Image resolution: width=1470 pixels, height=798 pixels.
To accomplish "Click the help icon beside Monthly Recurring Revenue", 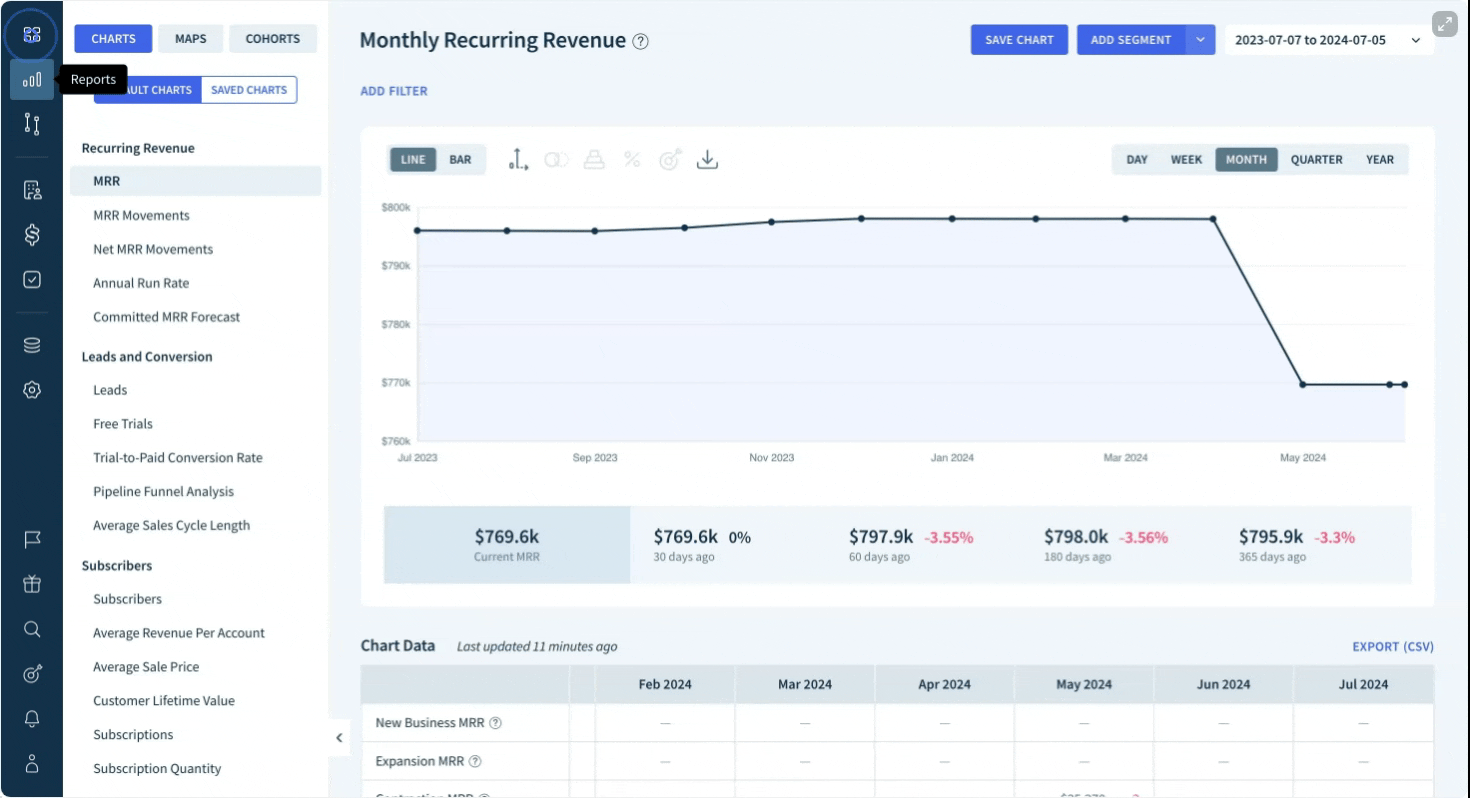I will [641, 42].
